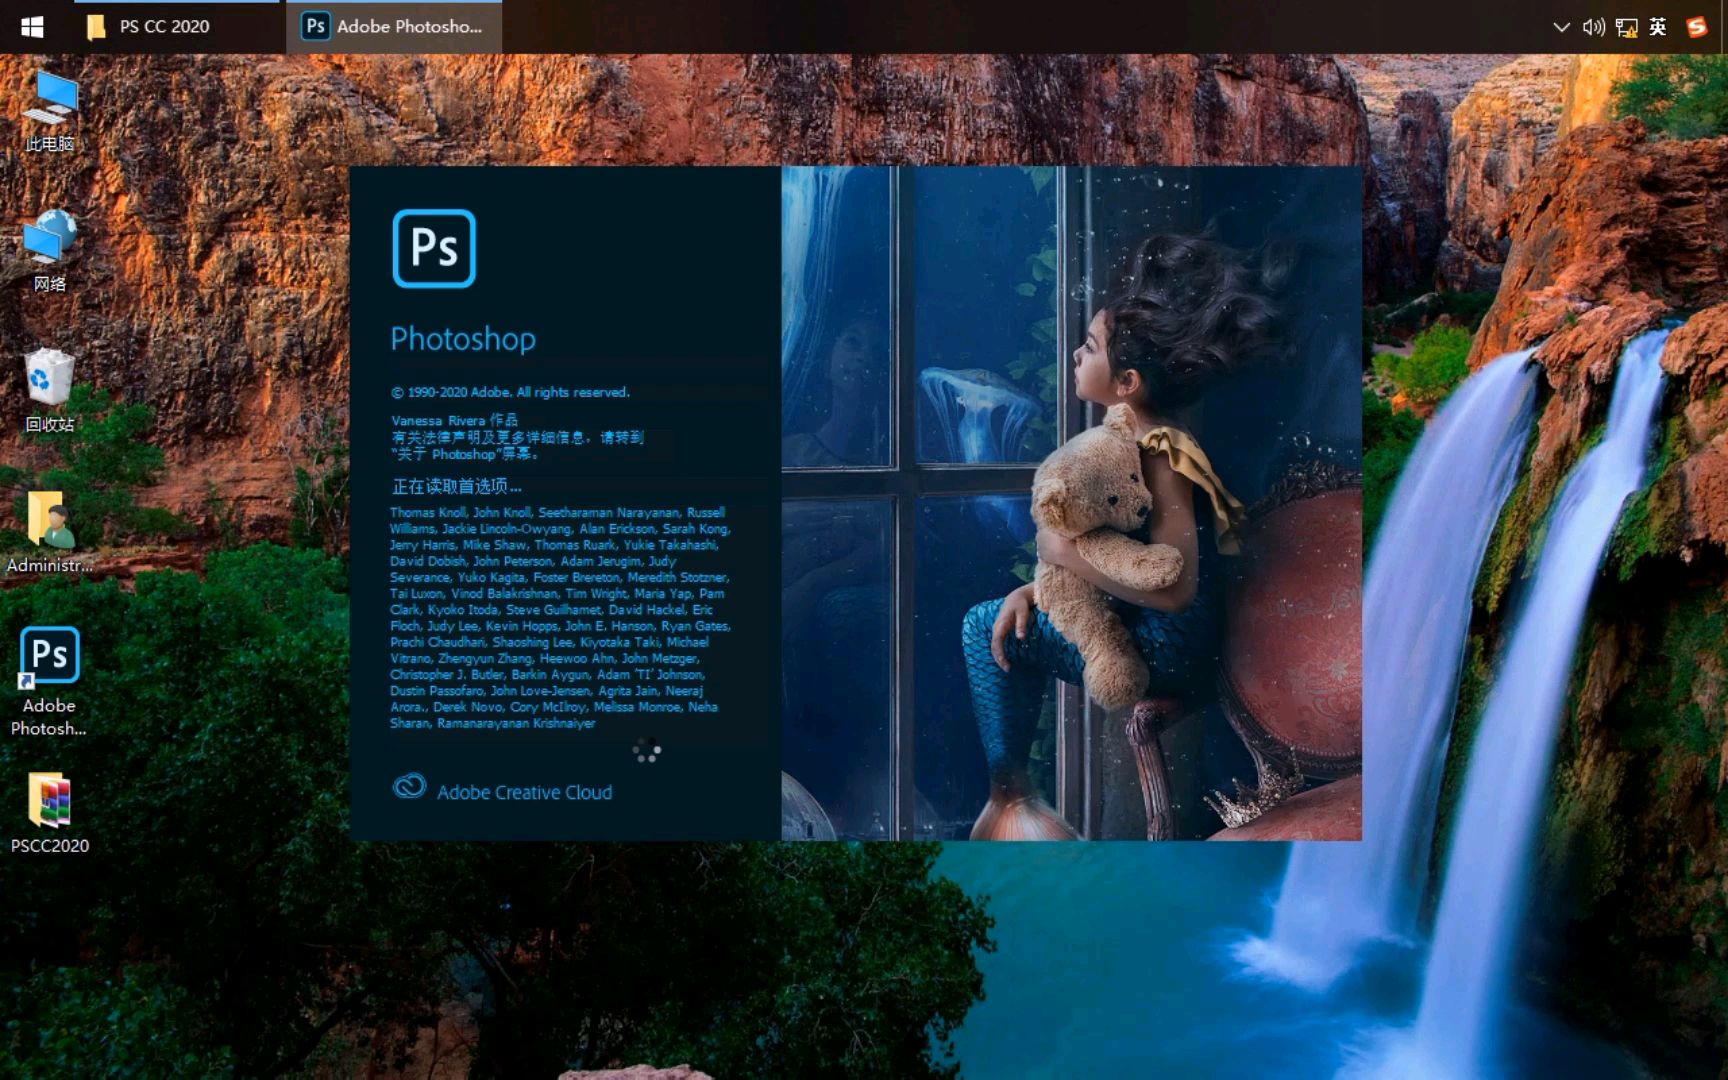
Task: Open the Sogou input method tray icon
Action: pos(1696,27)
